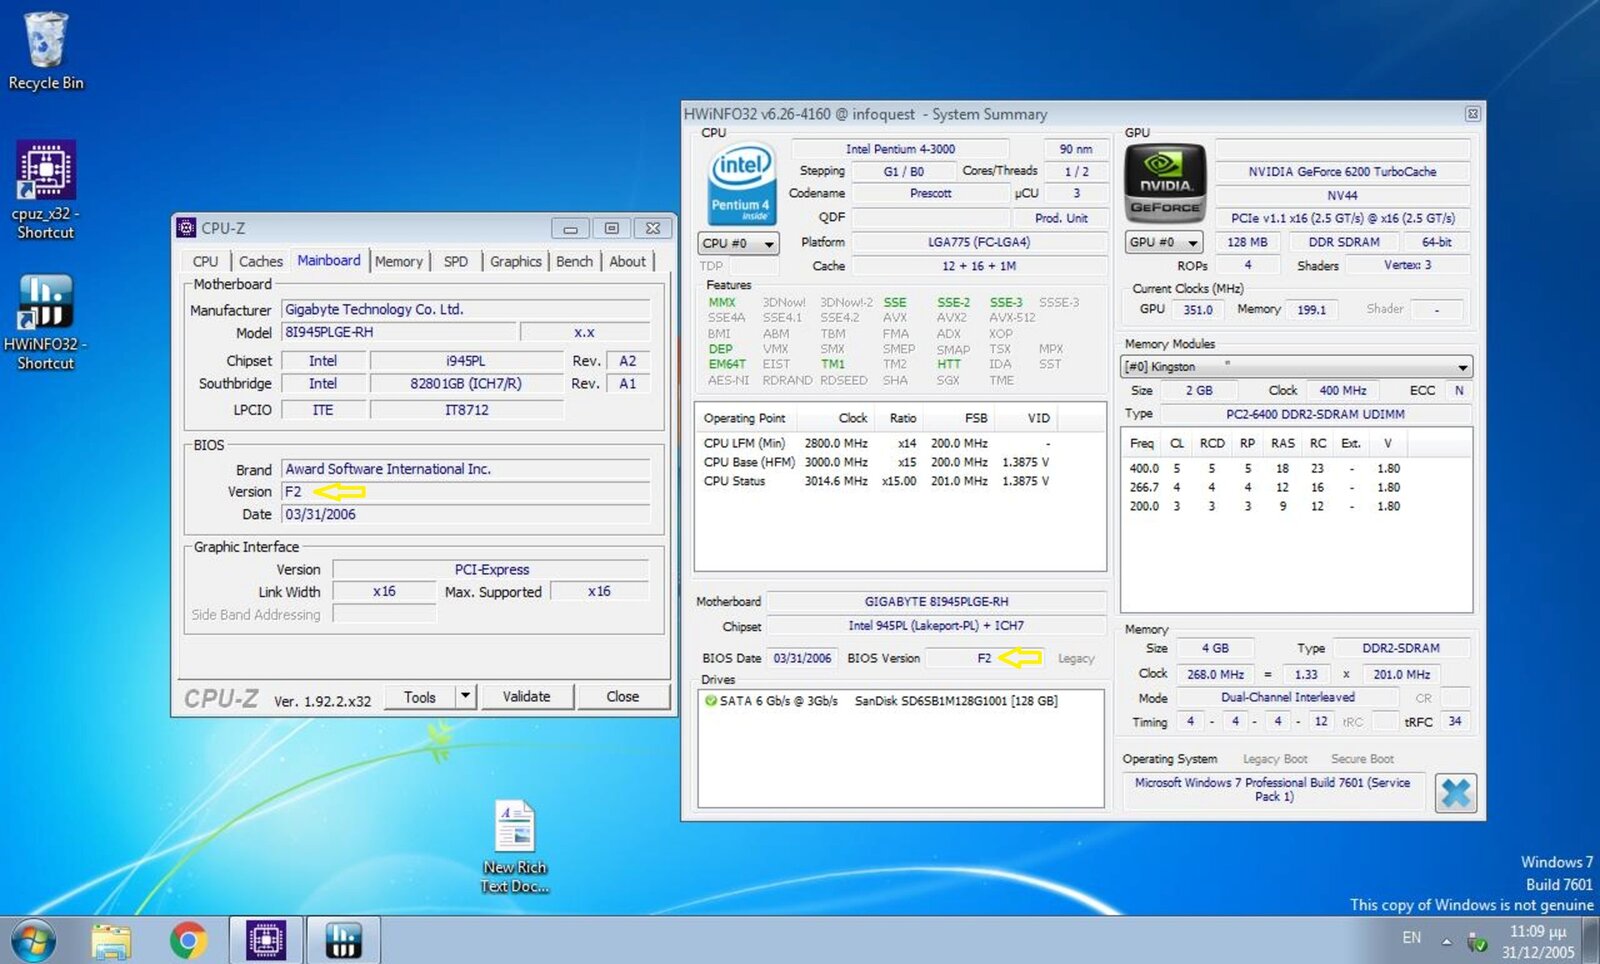
Task: Open the GPU #0 selector dropdown
Action: (1165, 242)
